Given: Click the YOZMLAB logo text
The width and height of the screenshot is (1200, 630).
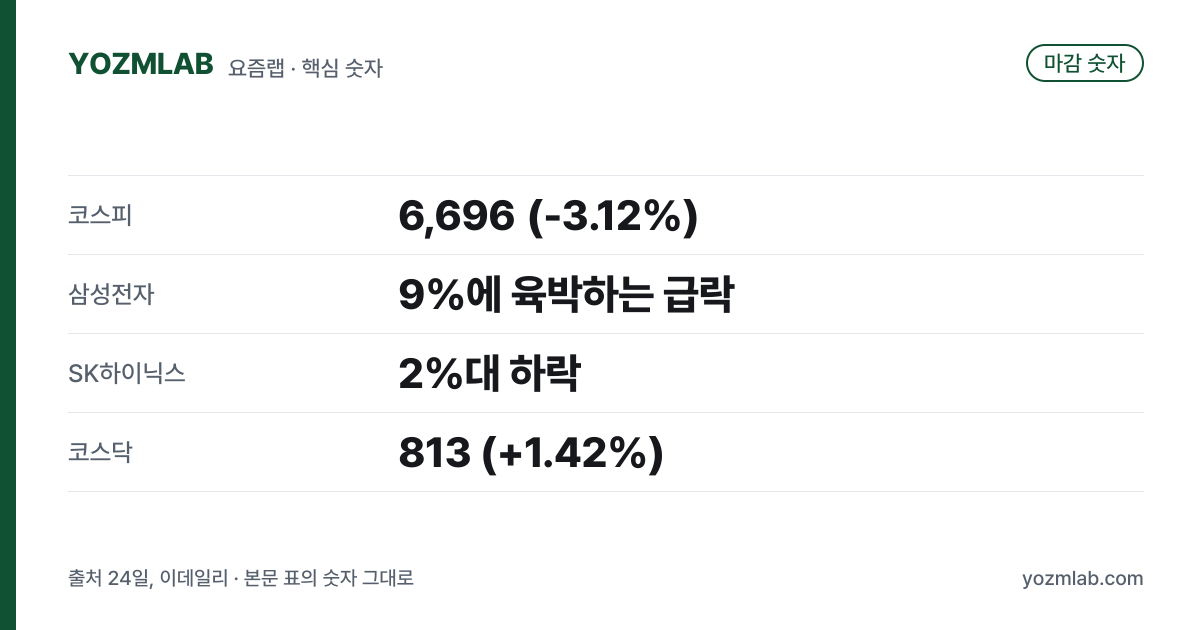Looking at the screenshot, I should click(141, 64).
